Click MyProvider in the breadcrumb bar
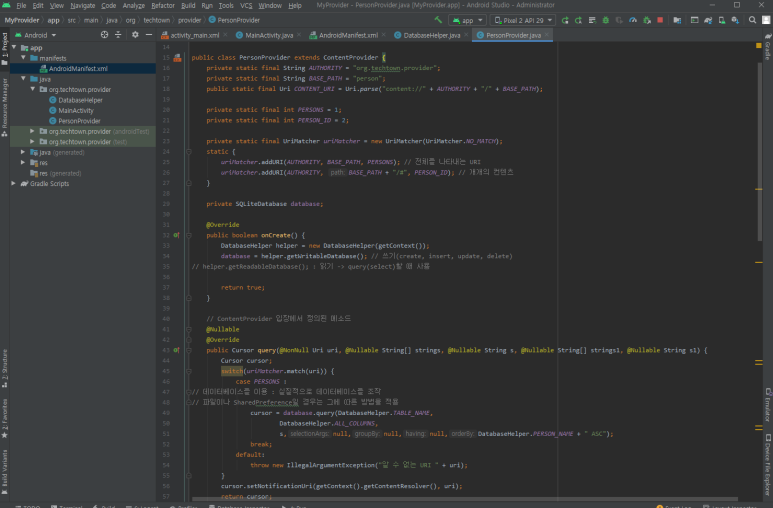The image size is (773, 508). point(22,20)
